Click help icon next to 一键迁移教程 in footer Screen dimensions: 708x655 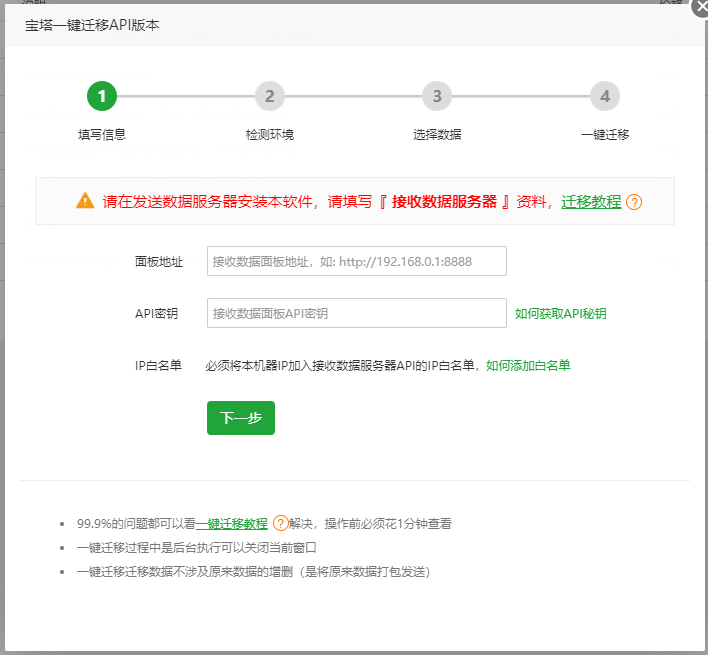pos(280,523)
